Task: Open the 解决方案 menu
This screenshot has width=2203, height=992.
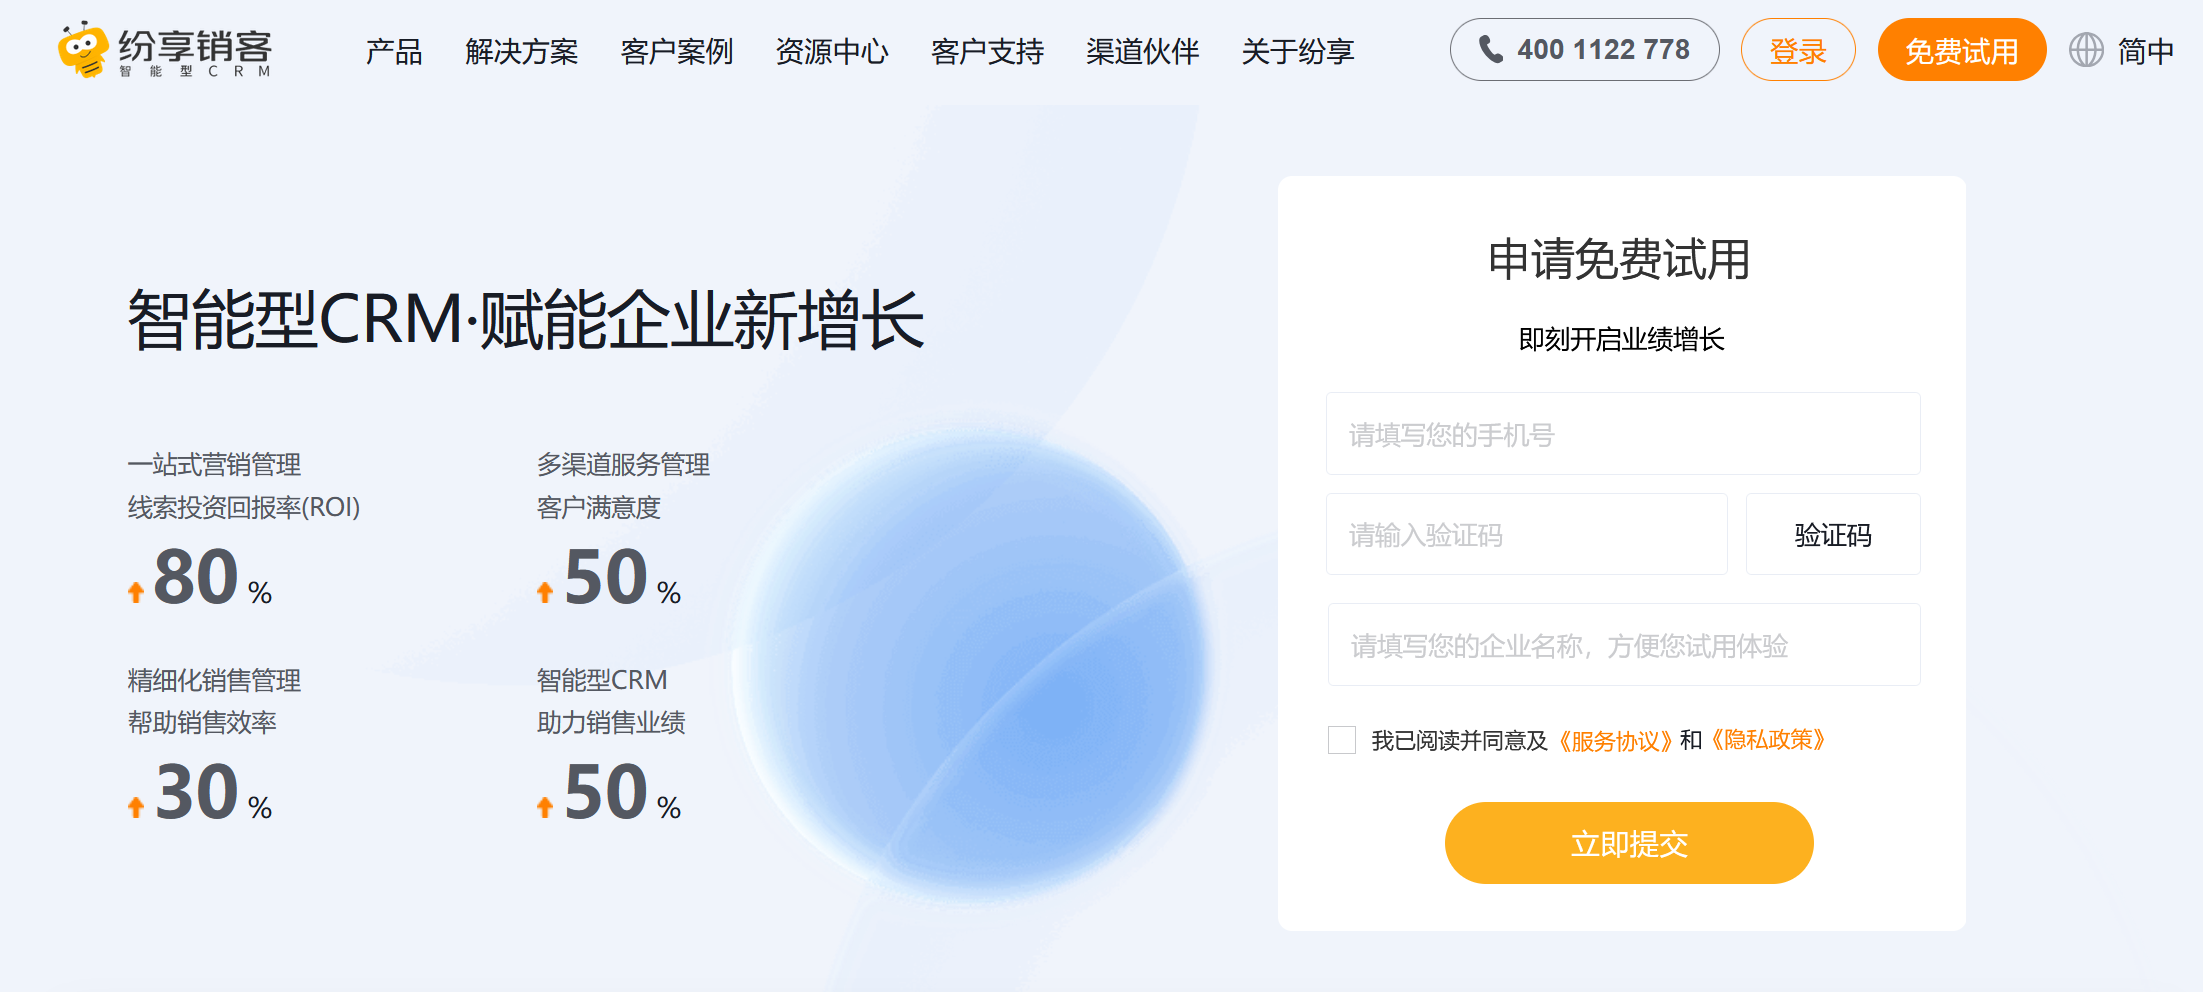Action: coord(521,51)
